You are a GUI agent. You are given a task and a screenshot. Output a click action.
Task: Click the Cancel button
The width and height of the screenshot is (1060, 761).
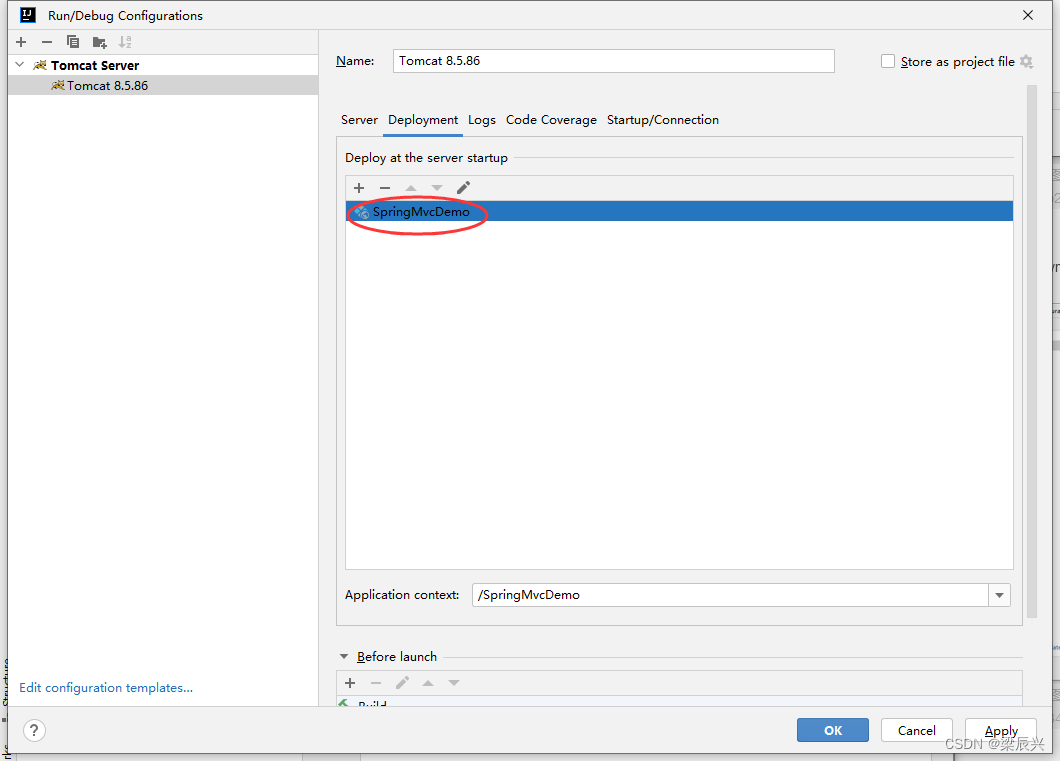pyautogui.click(x=917, y=730)
